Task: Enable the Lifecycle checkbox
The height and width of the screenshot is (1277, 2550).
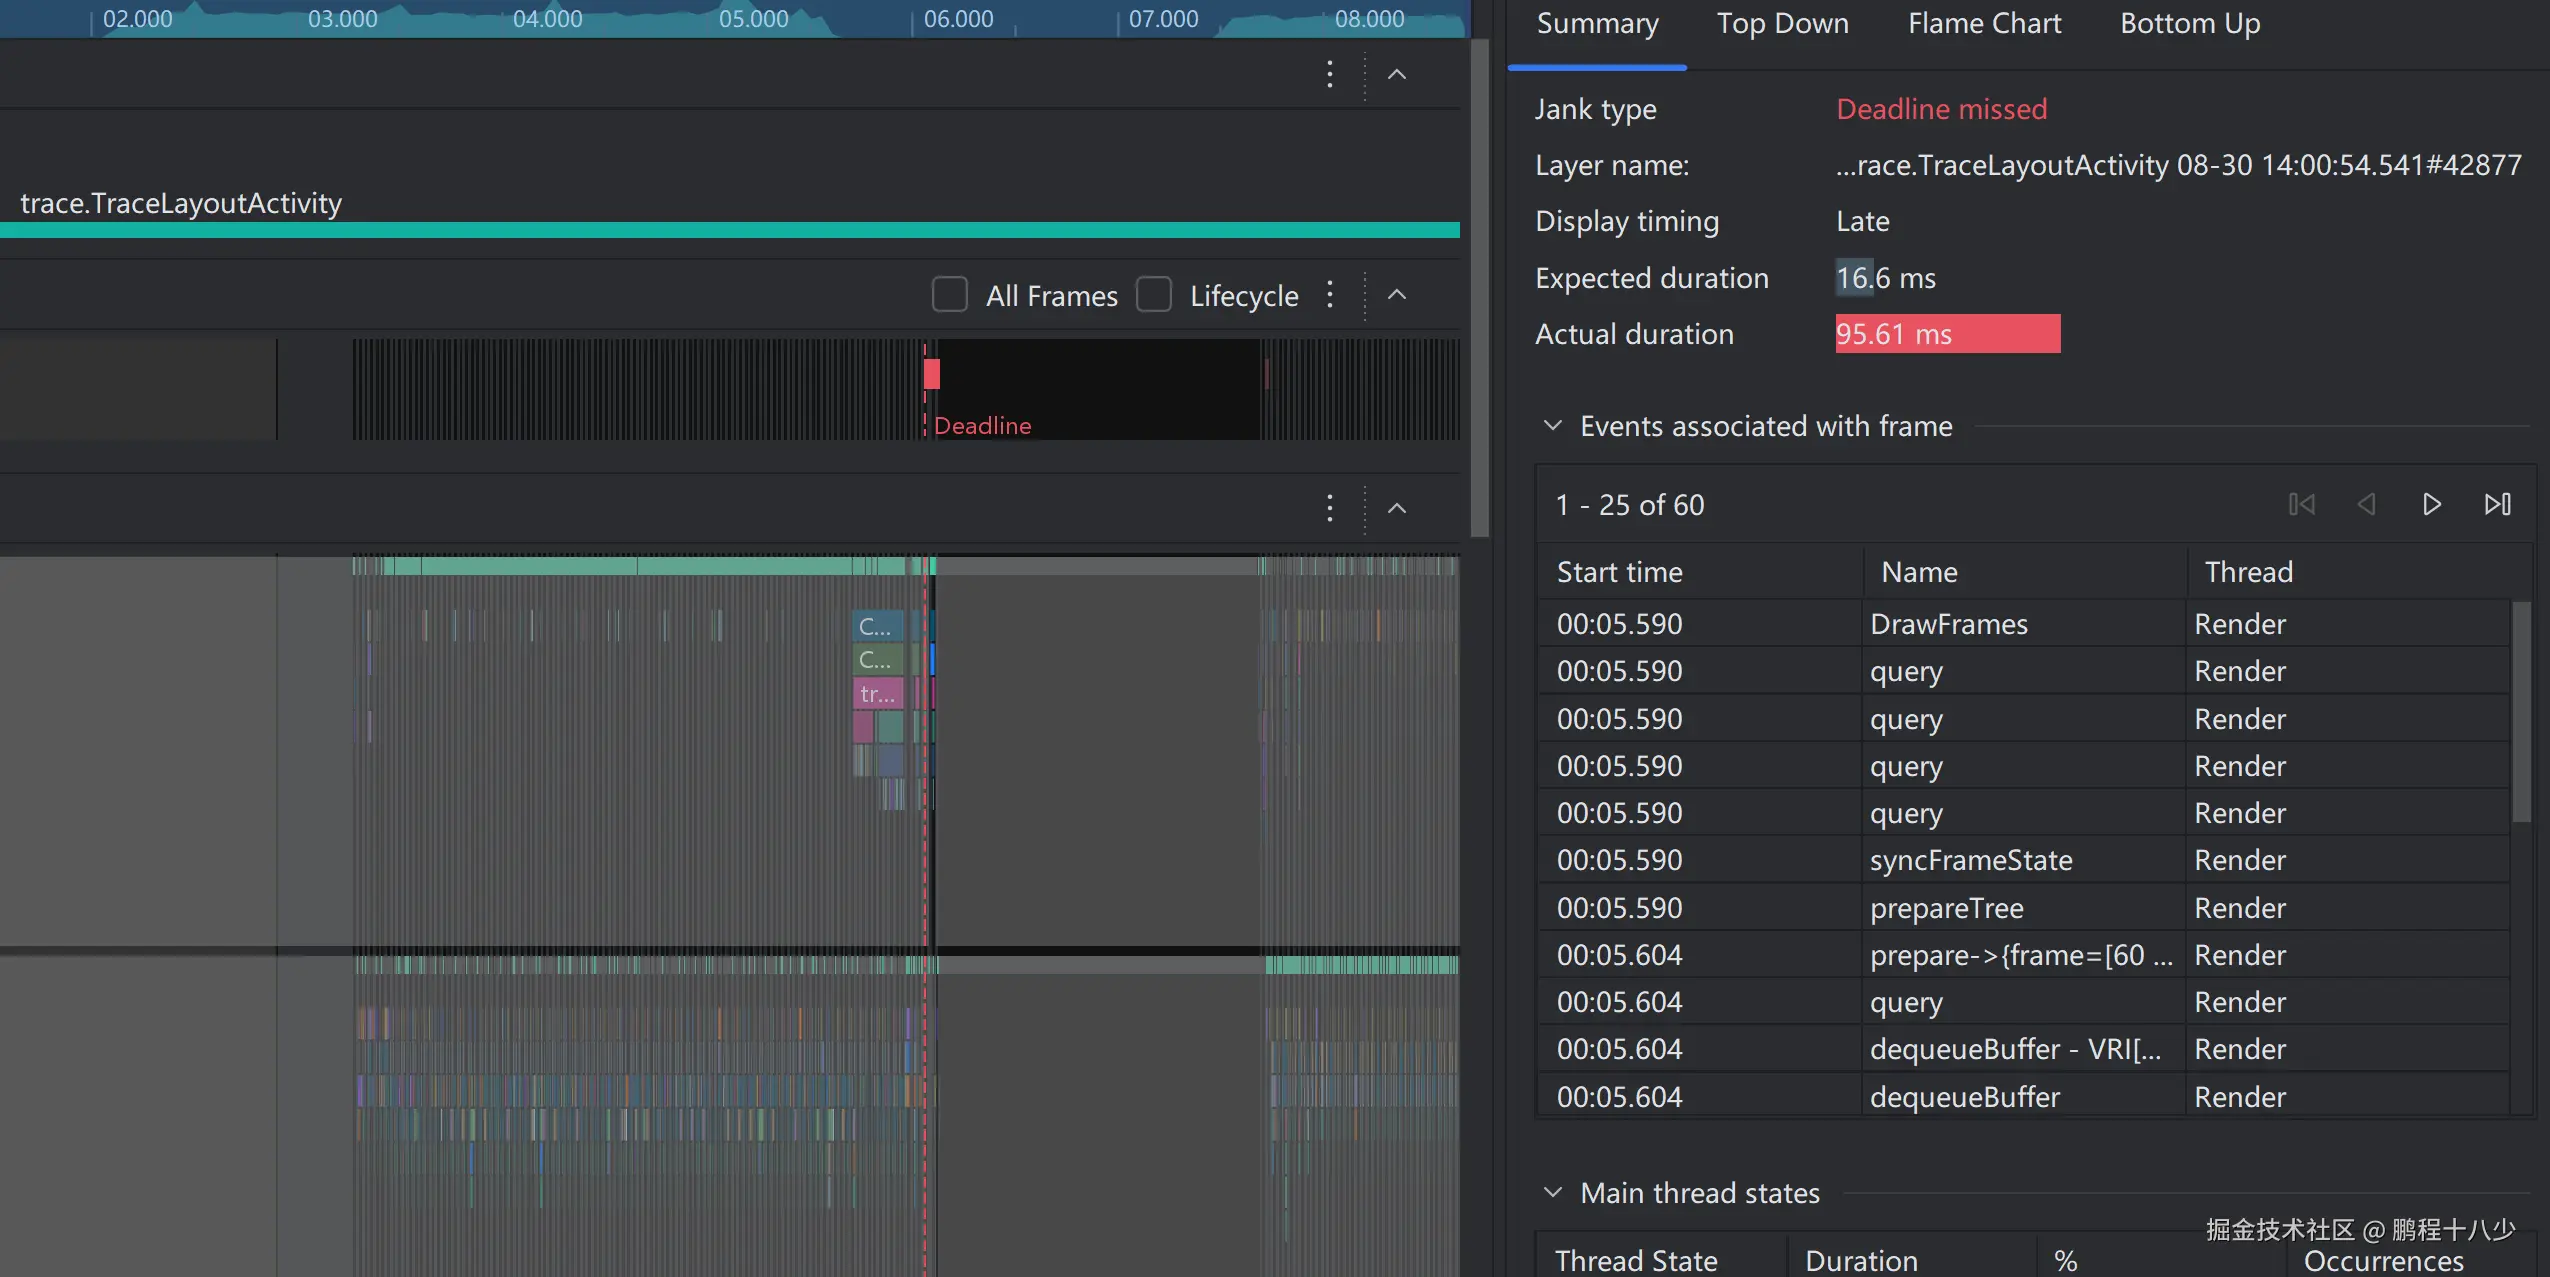Action: click(x=1154, y=295)
